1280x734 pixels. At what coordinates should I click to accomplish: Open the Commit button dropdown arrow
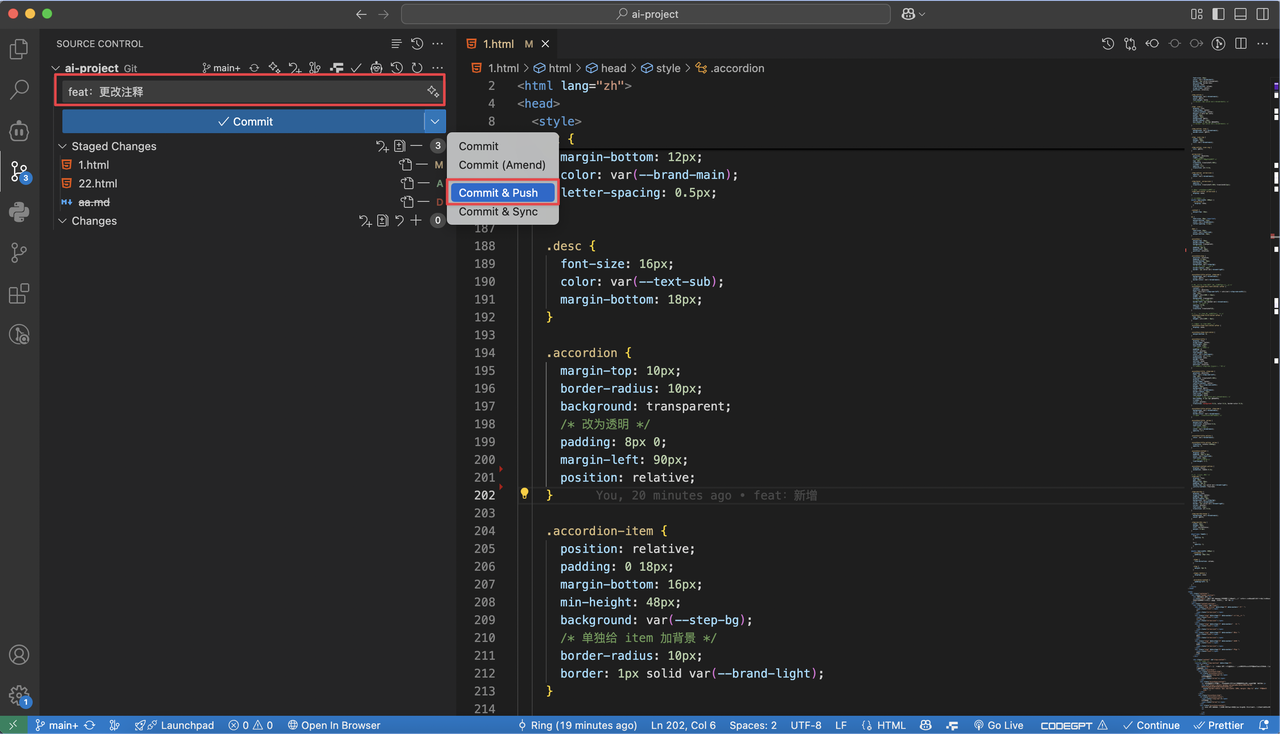(434, 121)
